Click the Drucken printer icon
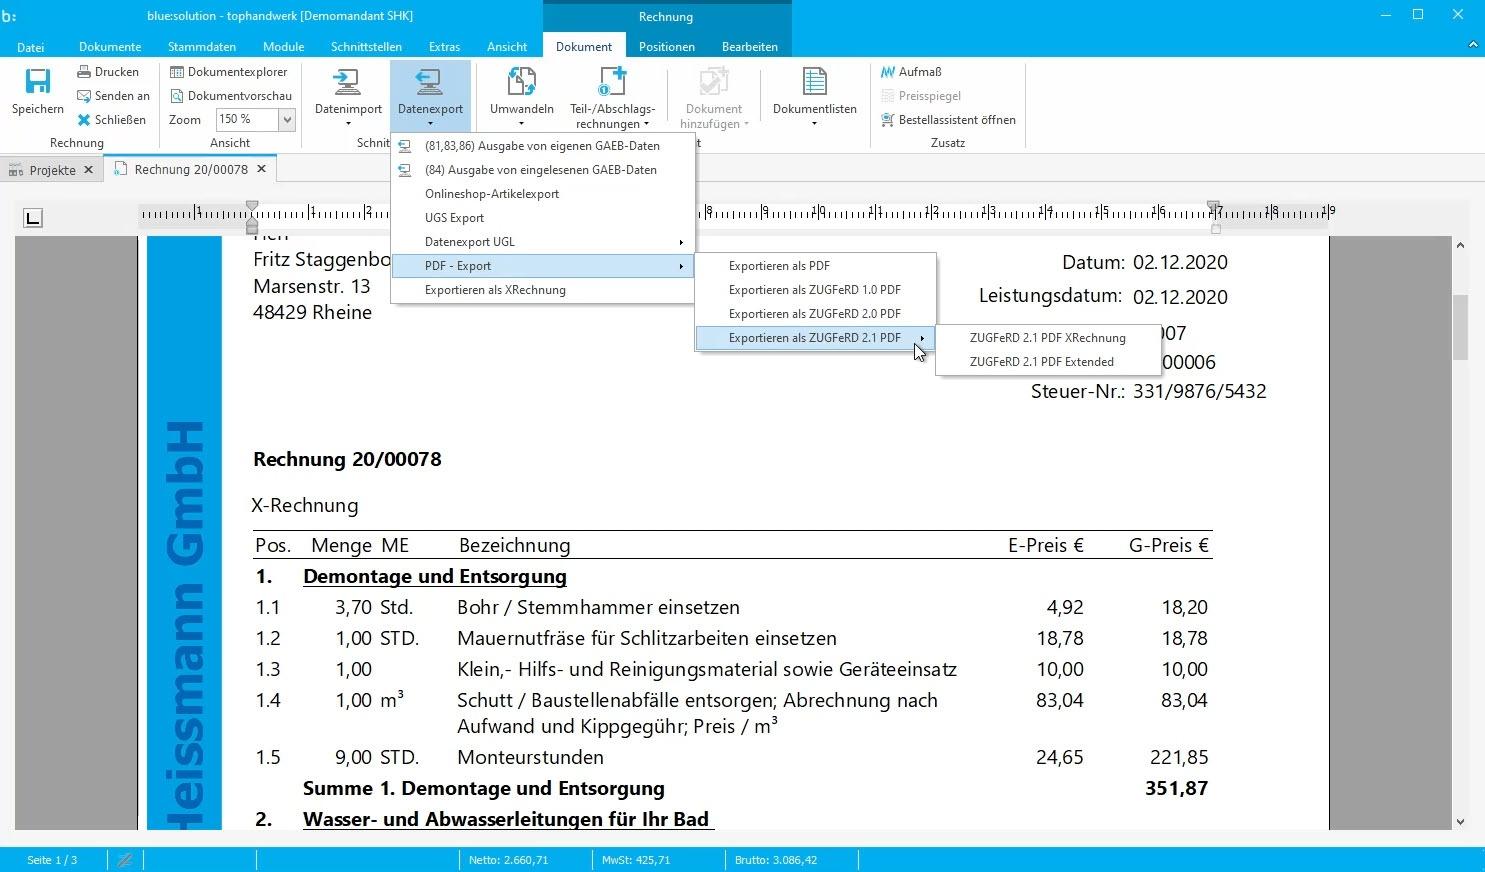The width and height of the screenshot is (1485, 872). [x=84, y=72]
